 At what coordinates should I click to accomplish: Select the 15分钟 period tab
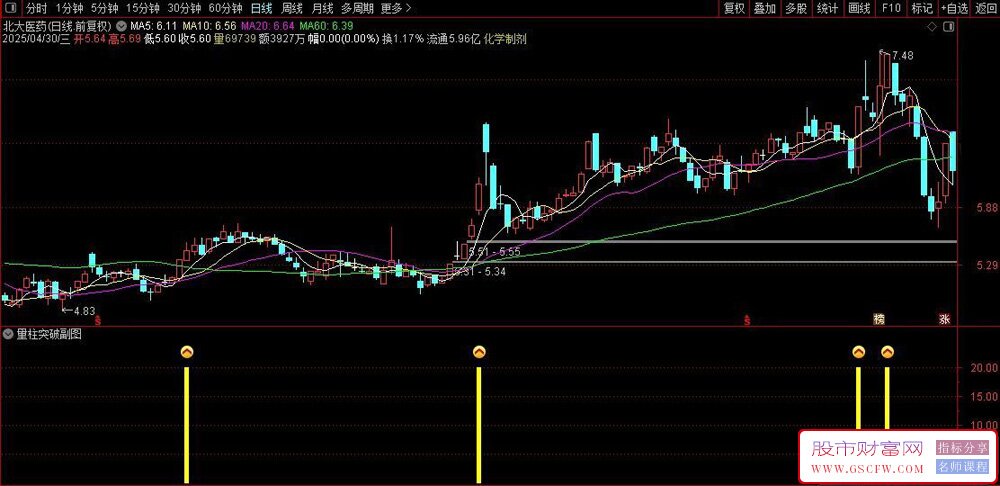coord(143,9)
